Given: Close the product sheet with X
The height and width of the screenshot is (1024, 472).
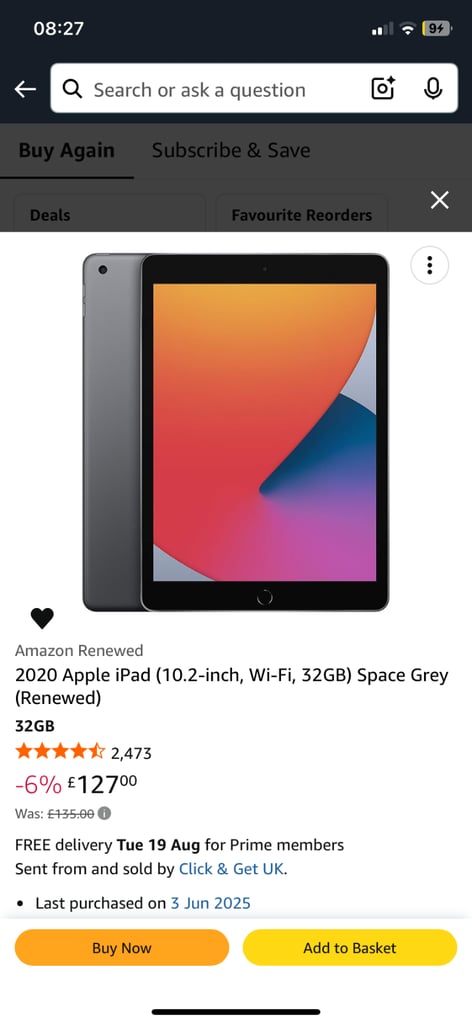Looking at the screenshot, I should click(x=440, y=200).
